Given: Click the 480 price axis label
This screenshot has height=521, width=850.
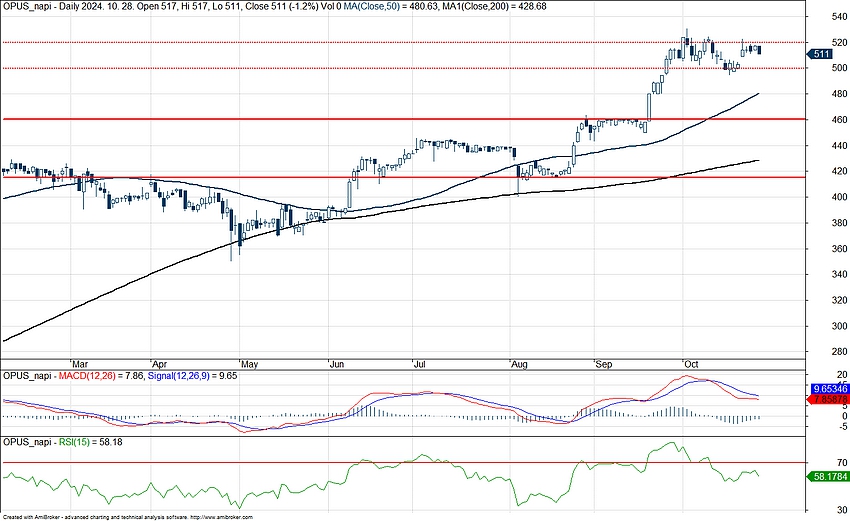Looking at the screenshot, I should tap(839, 94).
